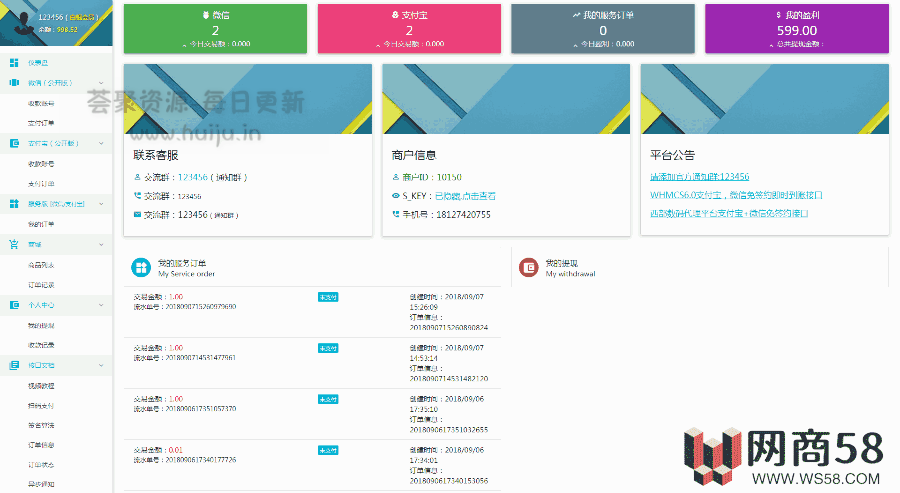Collapse the 接口文档 section chevron

click(101, 366)
